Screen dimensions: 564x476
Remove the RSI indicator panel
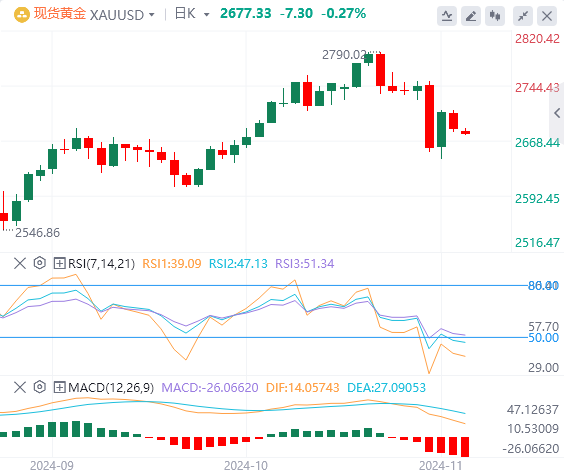pos(20,263)
